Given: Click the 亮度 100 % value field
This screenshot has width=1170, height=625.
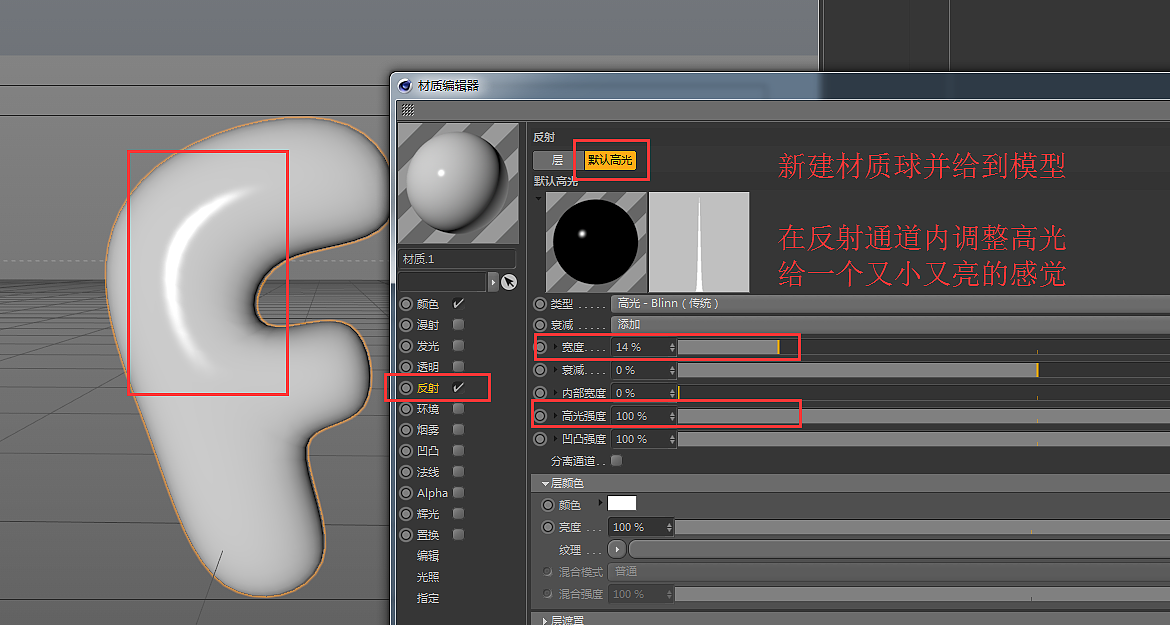Looking at the screenshot, I should tap(636, 527).
